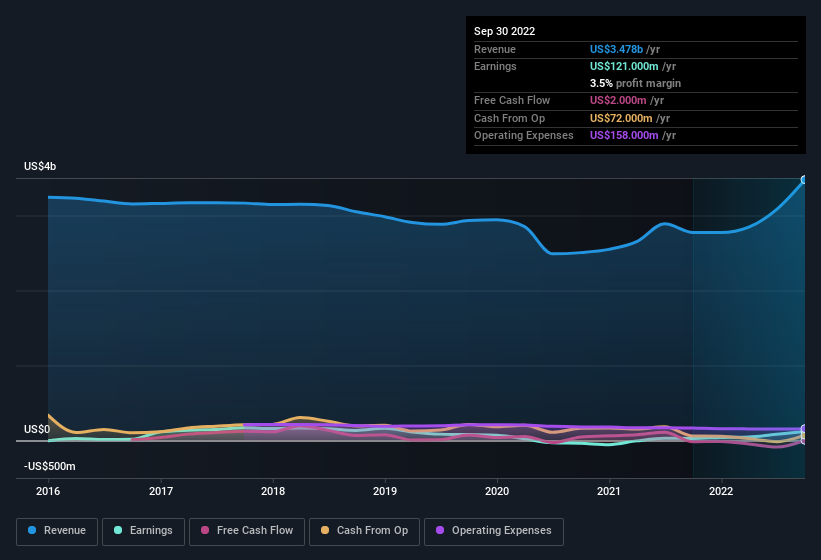This screenshot has width=821, height=560.
Task: Click the Revenue endpoint marker on chart
Action: pos(804,180)
